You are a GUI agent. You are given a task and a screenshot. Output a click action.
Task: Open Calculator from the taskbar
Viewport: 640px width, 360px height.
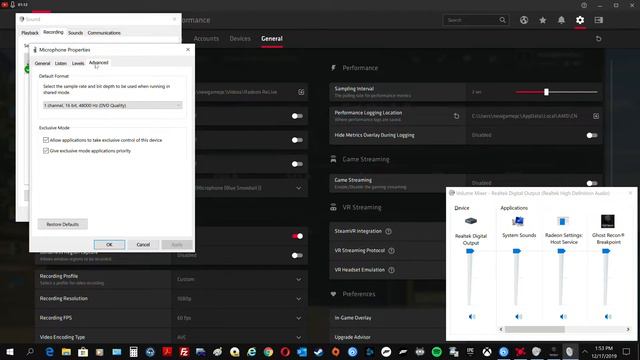coord(133,352)
